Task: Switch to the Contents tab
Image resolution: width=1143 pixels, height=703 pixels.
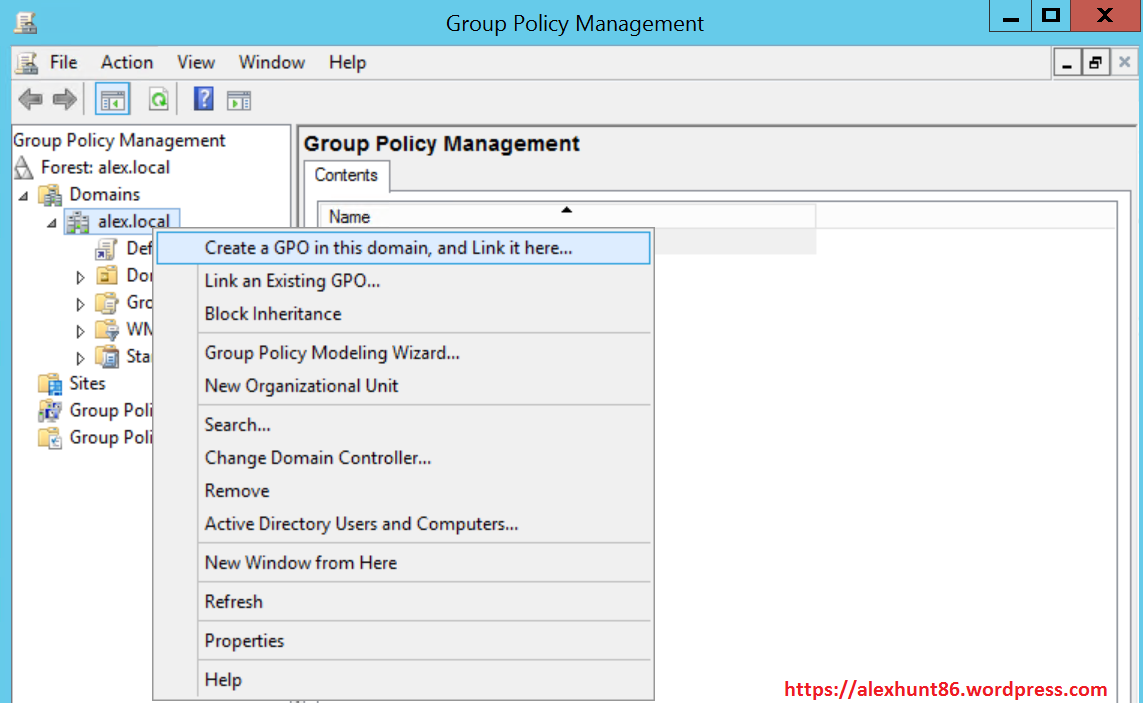Action: (x=346, y=175)
